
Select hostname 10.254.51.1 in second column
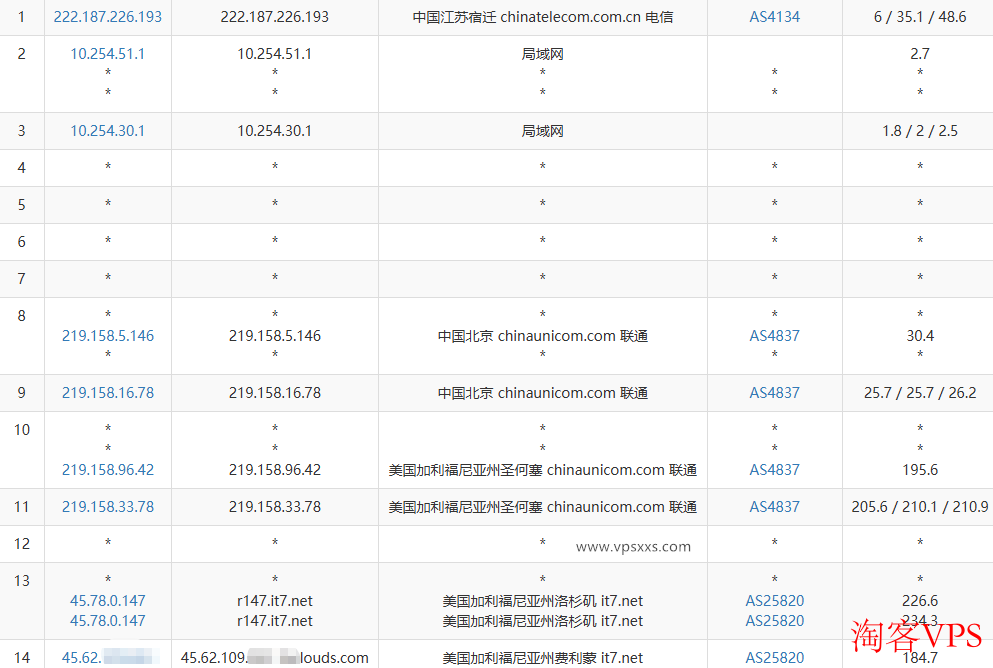[x=275, y=54]
